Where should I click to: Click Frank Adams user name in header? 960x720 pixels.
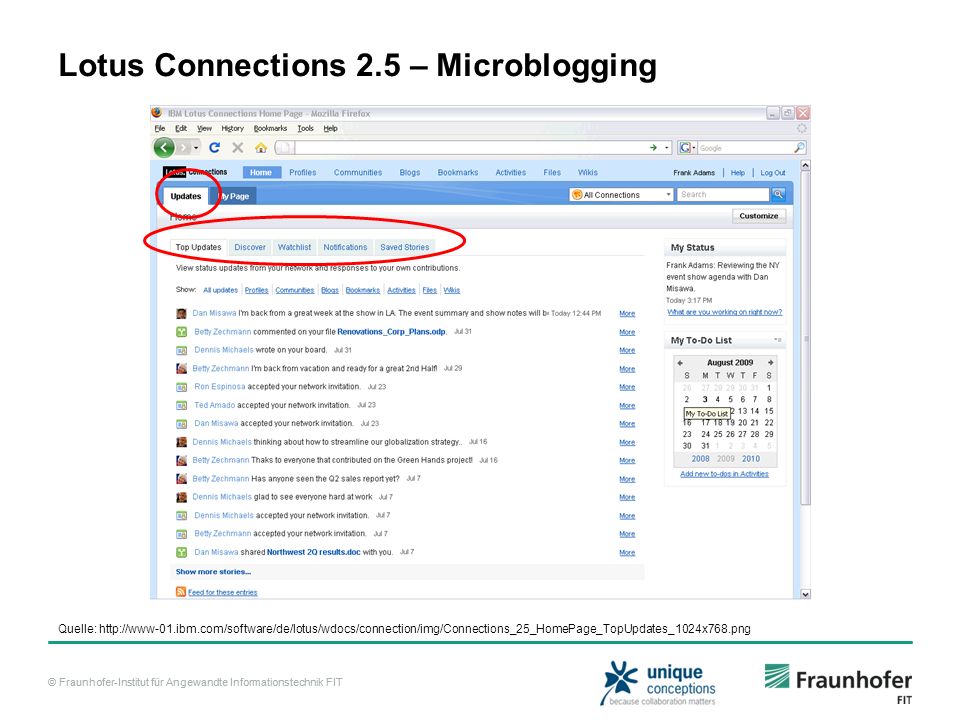tap(694, 173)
